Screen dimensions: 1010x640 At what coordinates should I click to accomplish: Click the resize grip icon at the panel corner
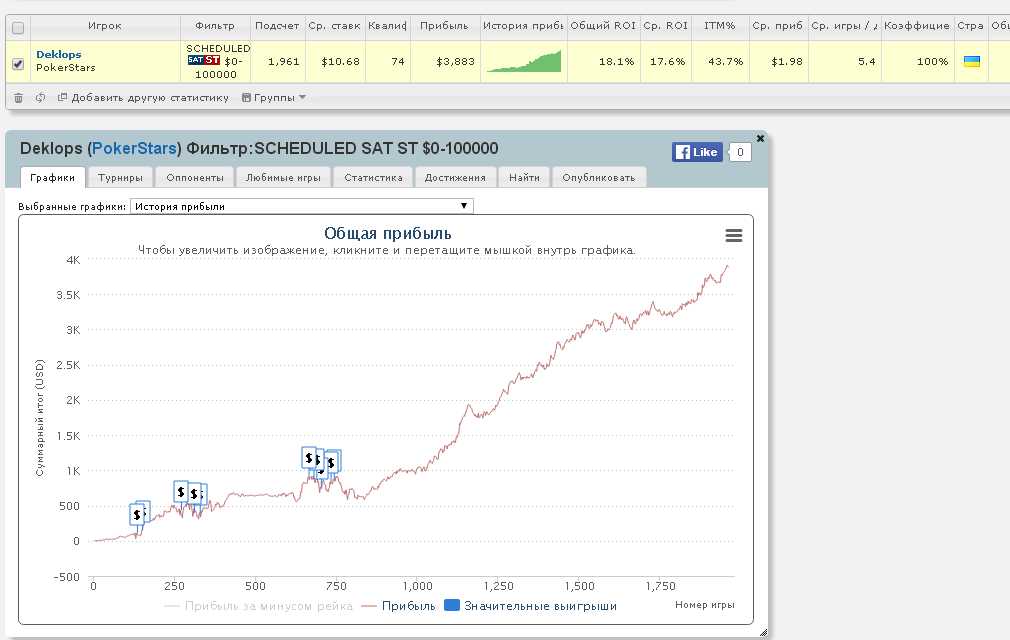coord(763,632)
